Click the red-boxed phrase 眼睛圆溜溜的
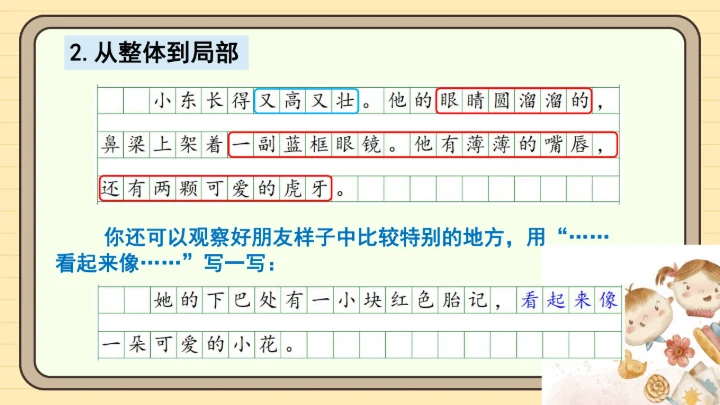This screenshot has height=405, width=720. pos(515,101)
